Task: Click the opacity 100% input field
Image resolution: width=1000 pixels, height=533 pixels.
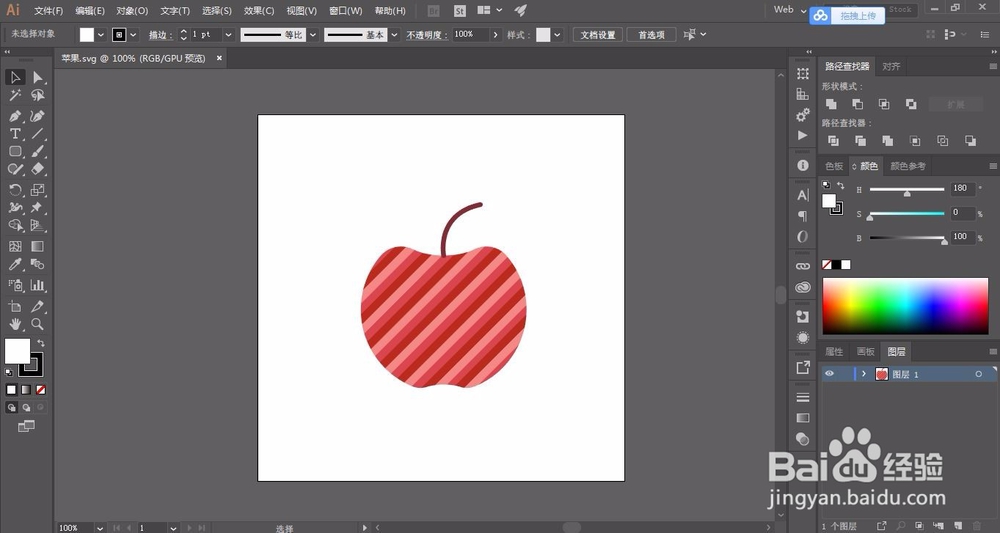Action: 471,35
